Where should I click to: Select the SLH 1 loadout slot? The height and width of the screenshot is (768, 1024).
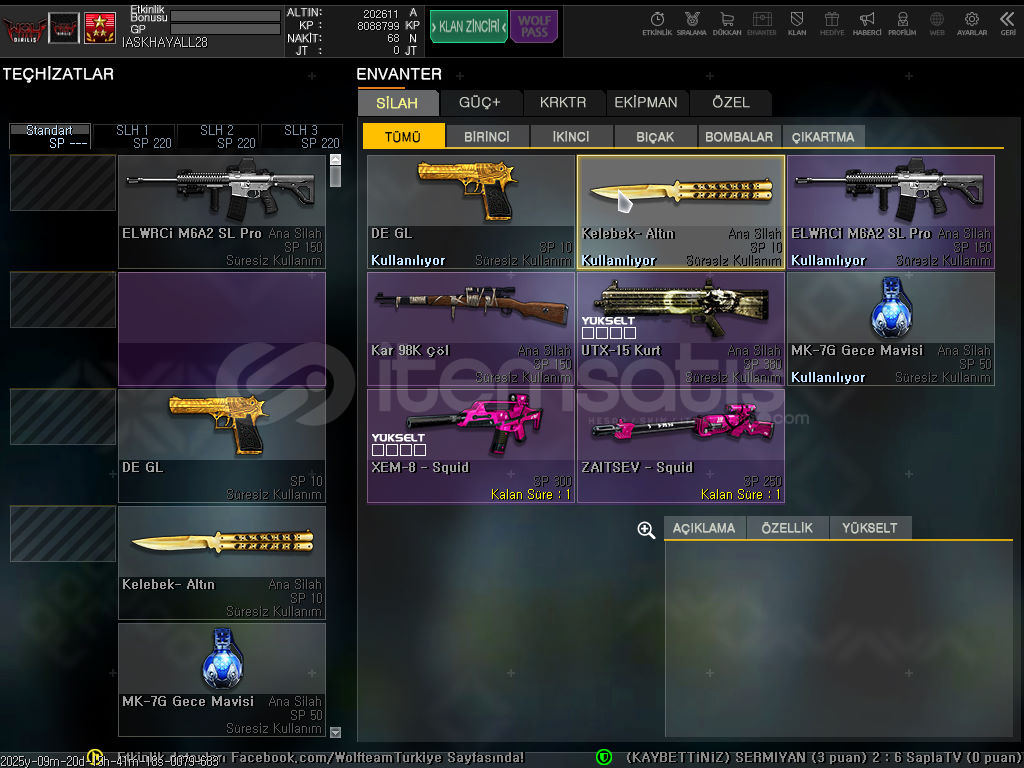coord(134,137)
